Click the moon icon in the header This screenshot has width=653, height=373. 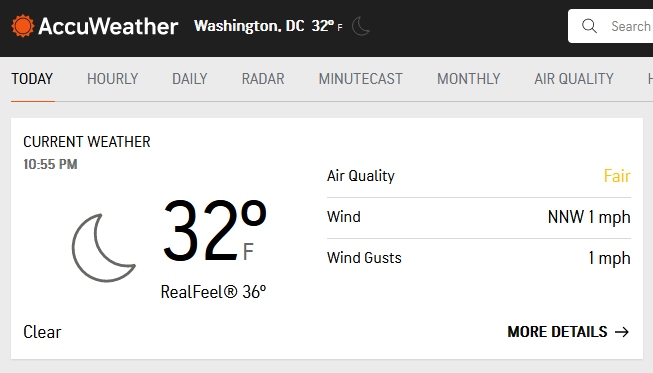tap(361, 26)
